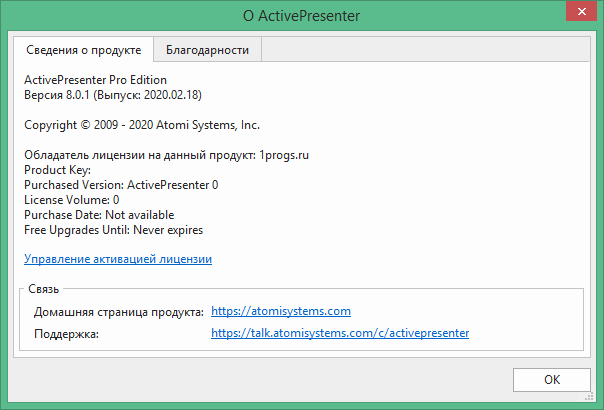Open the talk.atomisystems.com support link
Viewport: 604px width, 410px height.
click(340, 333)
